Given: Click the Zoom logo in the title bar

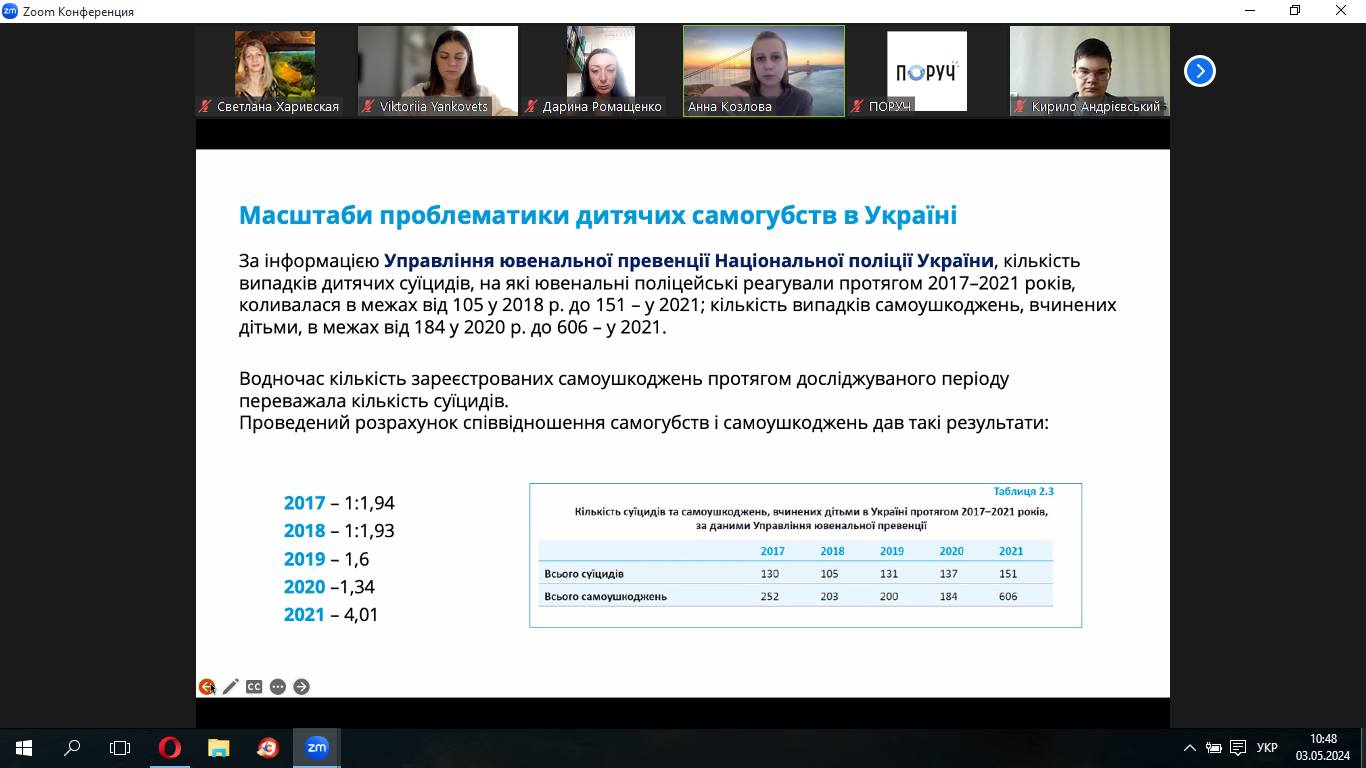Looking at the screenshot, I should pos(10,11).
